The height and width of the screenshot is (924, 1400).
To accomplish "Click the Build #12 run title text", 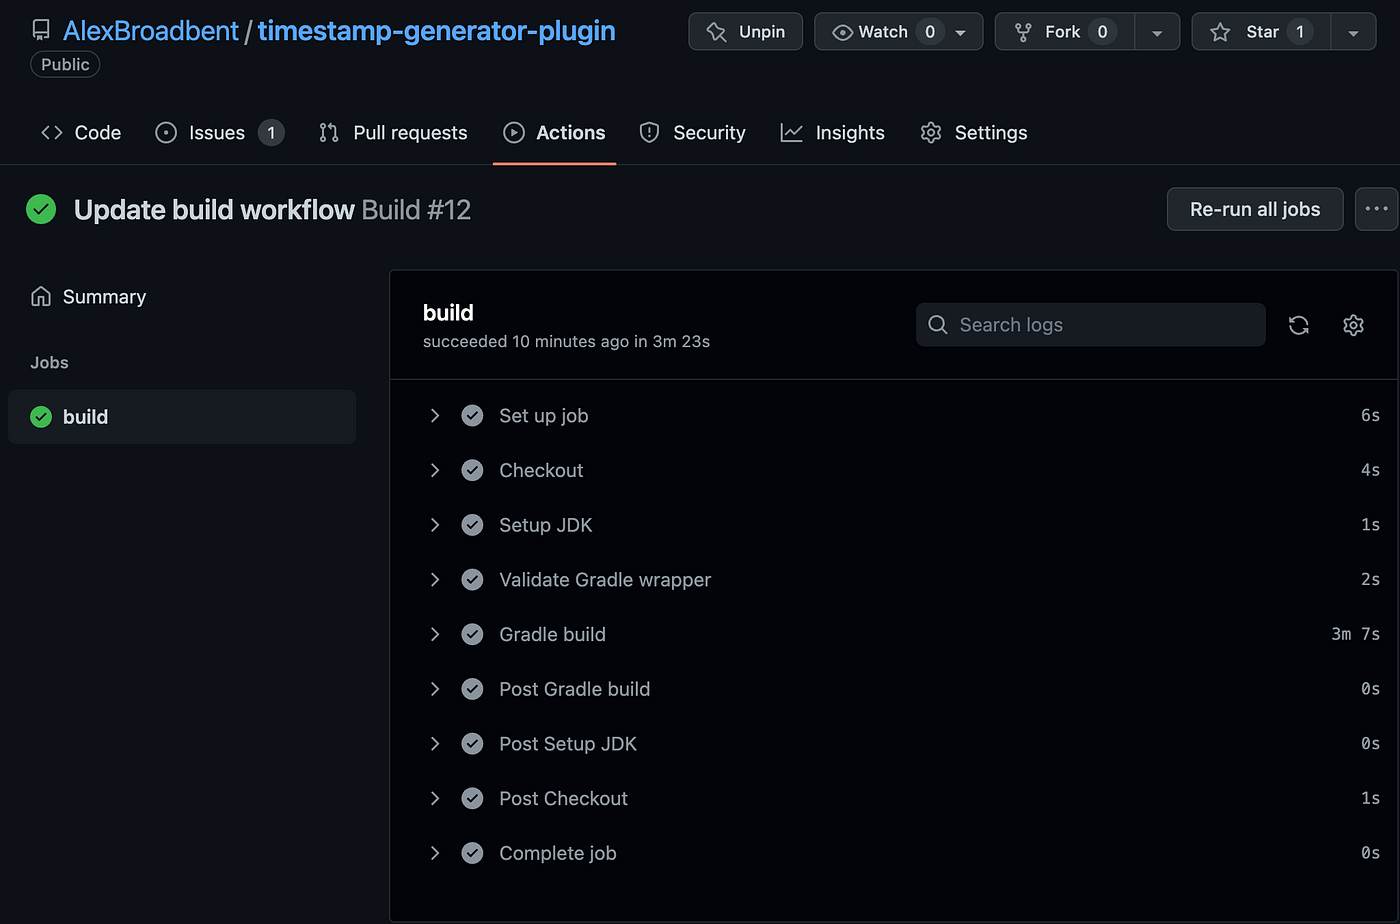I will (x=416, y=209).
